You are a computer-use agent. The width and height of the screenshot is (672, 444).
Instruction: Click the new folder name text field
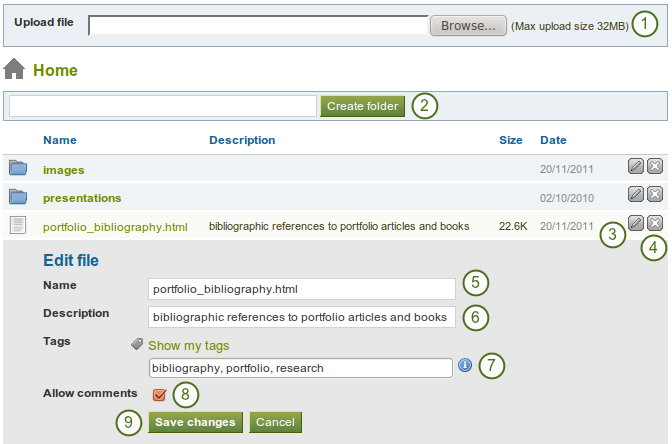click(163, 106)
